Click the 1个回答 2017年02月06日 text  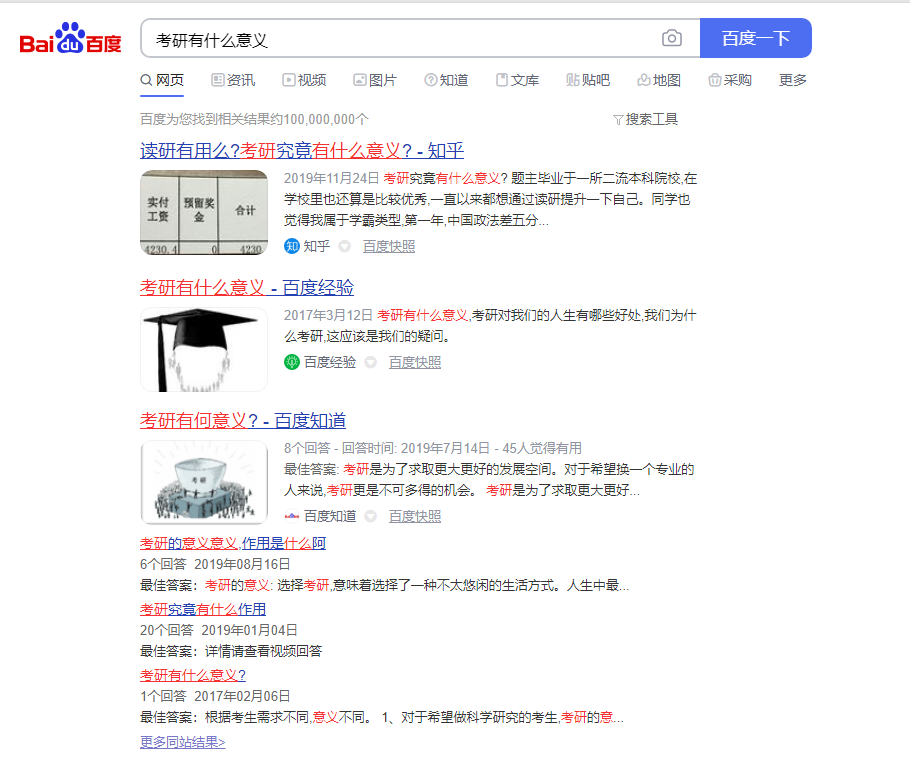215,696
